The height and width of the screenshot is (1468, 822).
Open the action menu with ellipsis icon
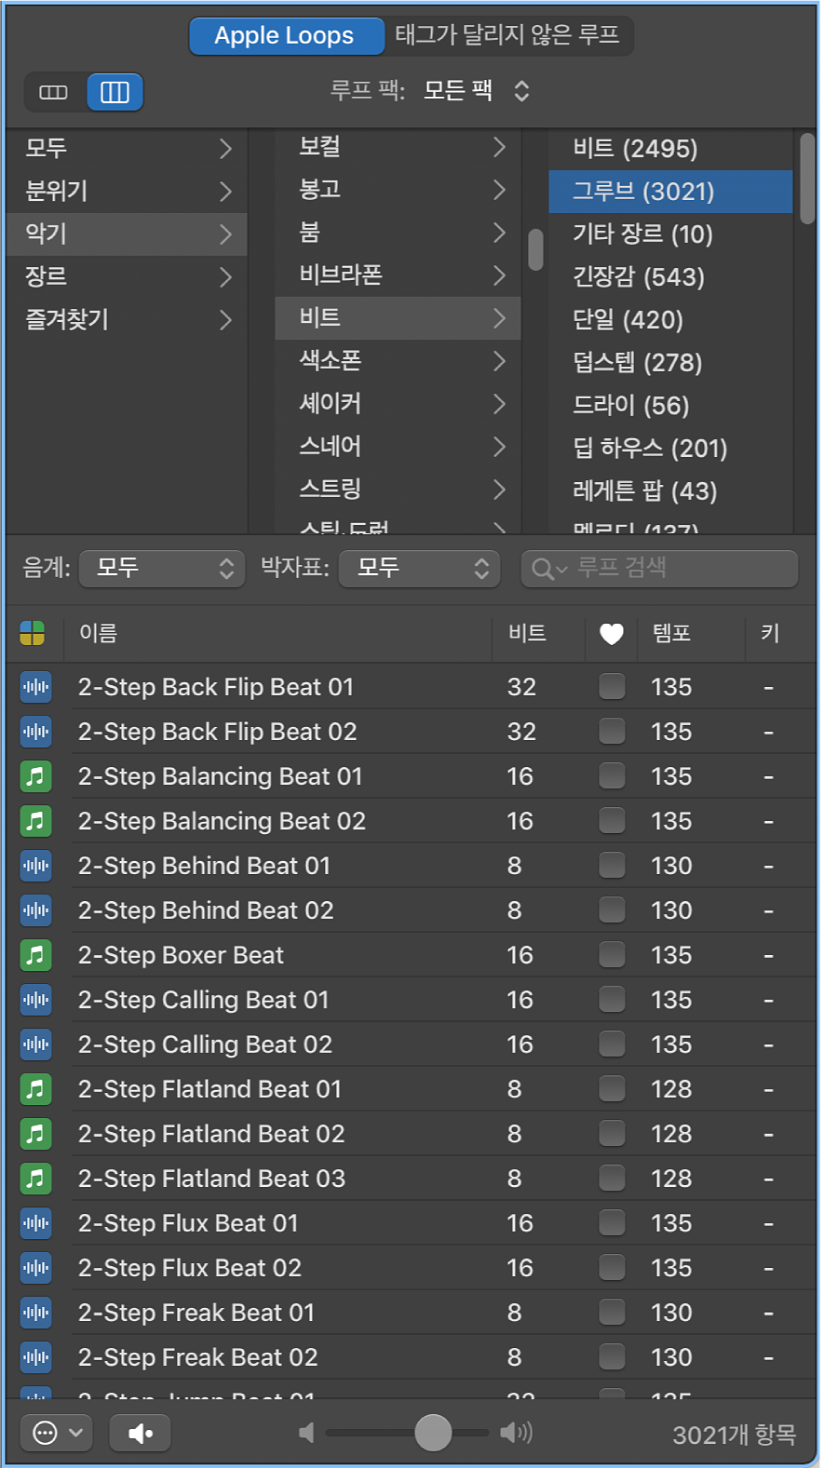[56, 1433]
